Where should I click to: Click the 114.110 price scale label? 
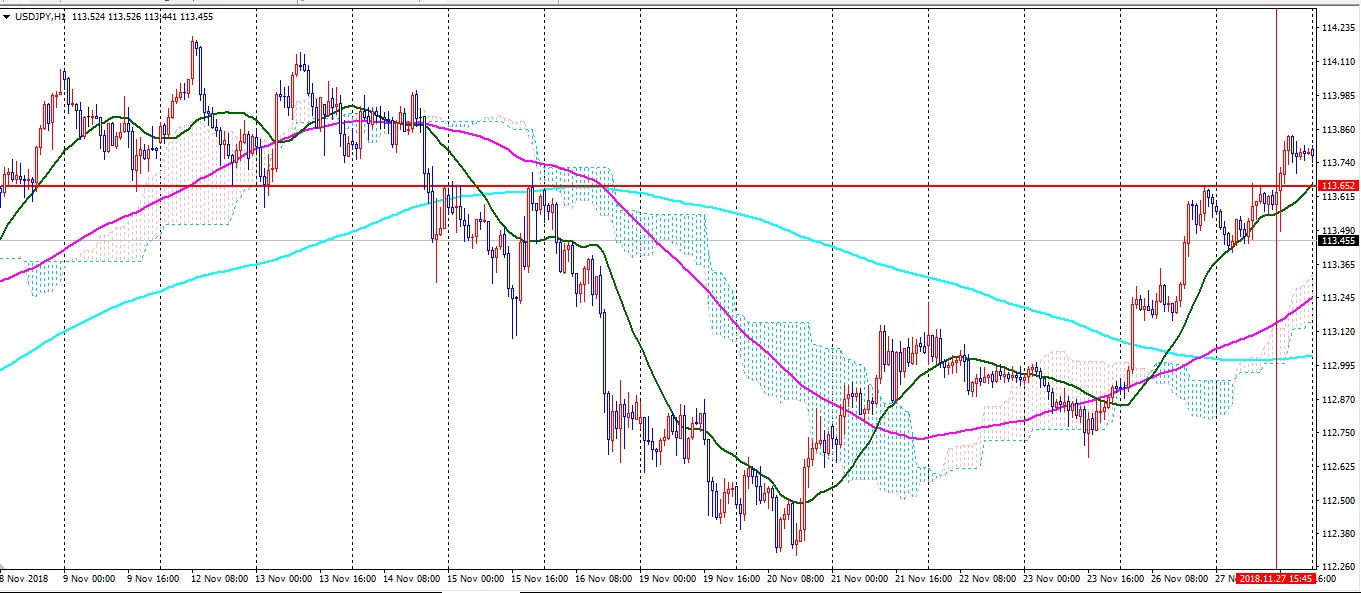pyautogui.click(x=1338, y=62)
